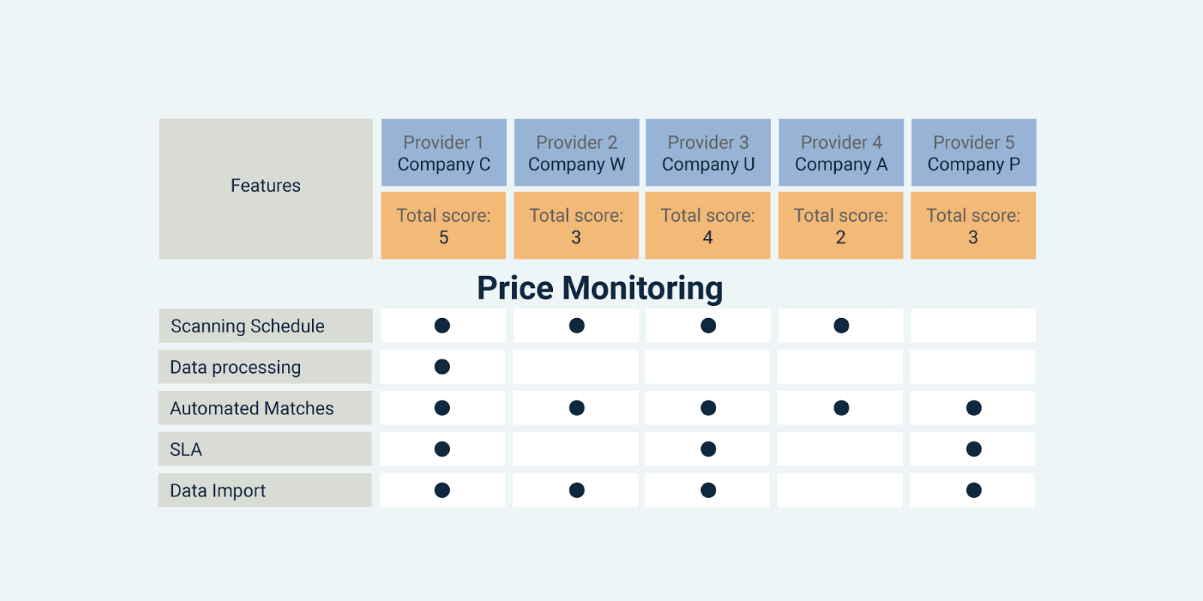Click the Automated Matches row label

(x=265, y=408)
